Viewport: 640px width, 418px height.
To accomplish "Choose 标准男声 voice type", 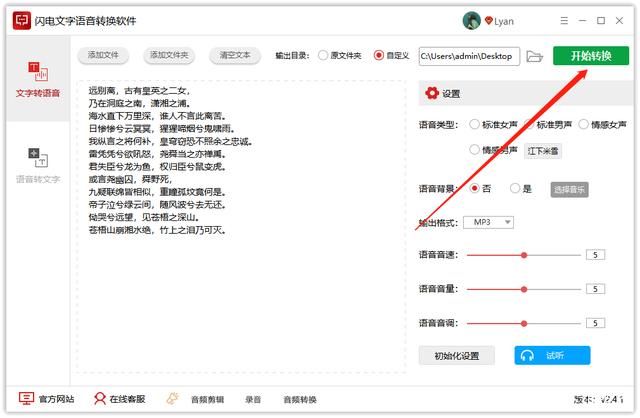I will point(529,124).
